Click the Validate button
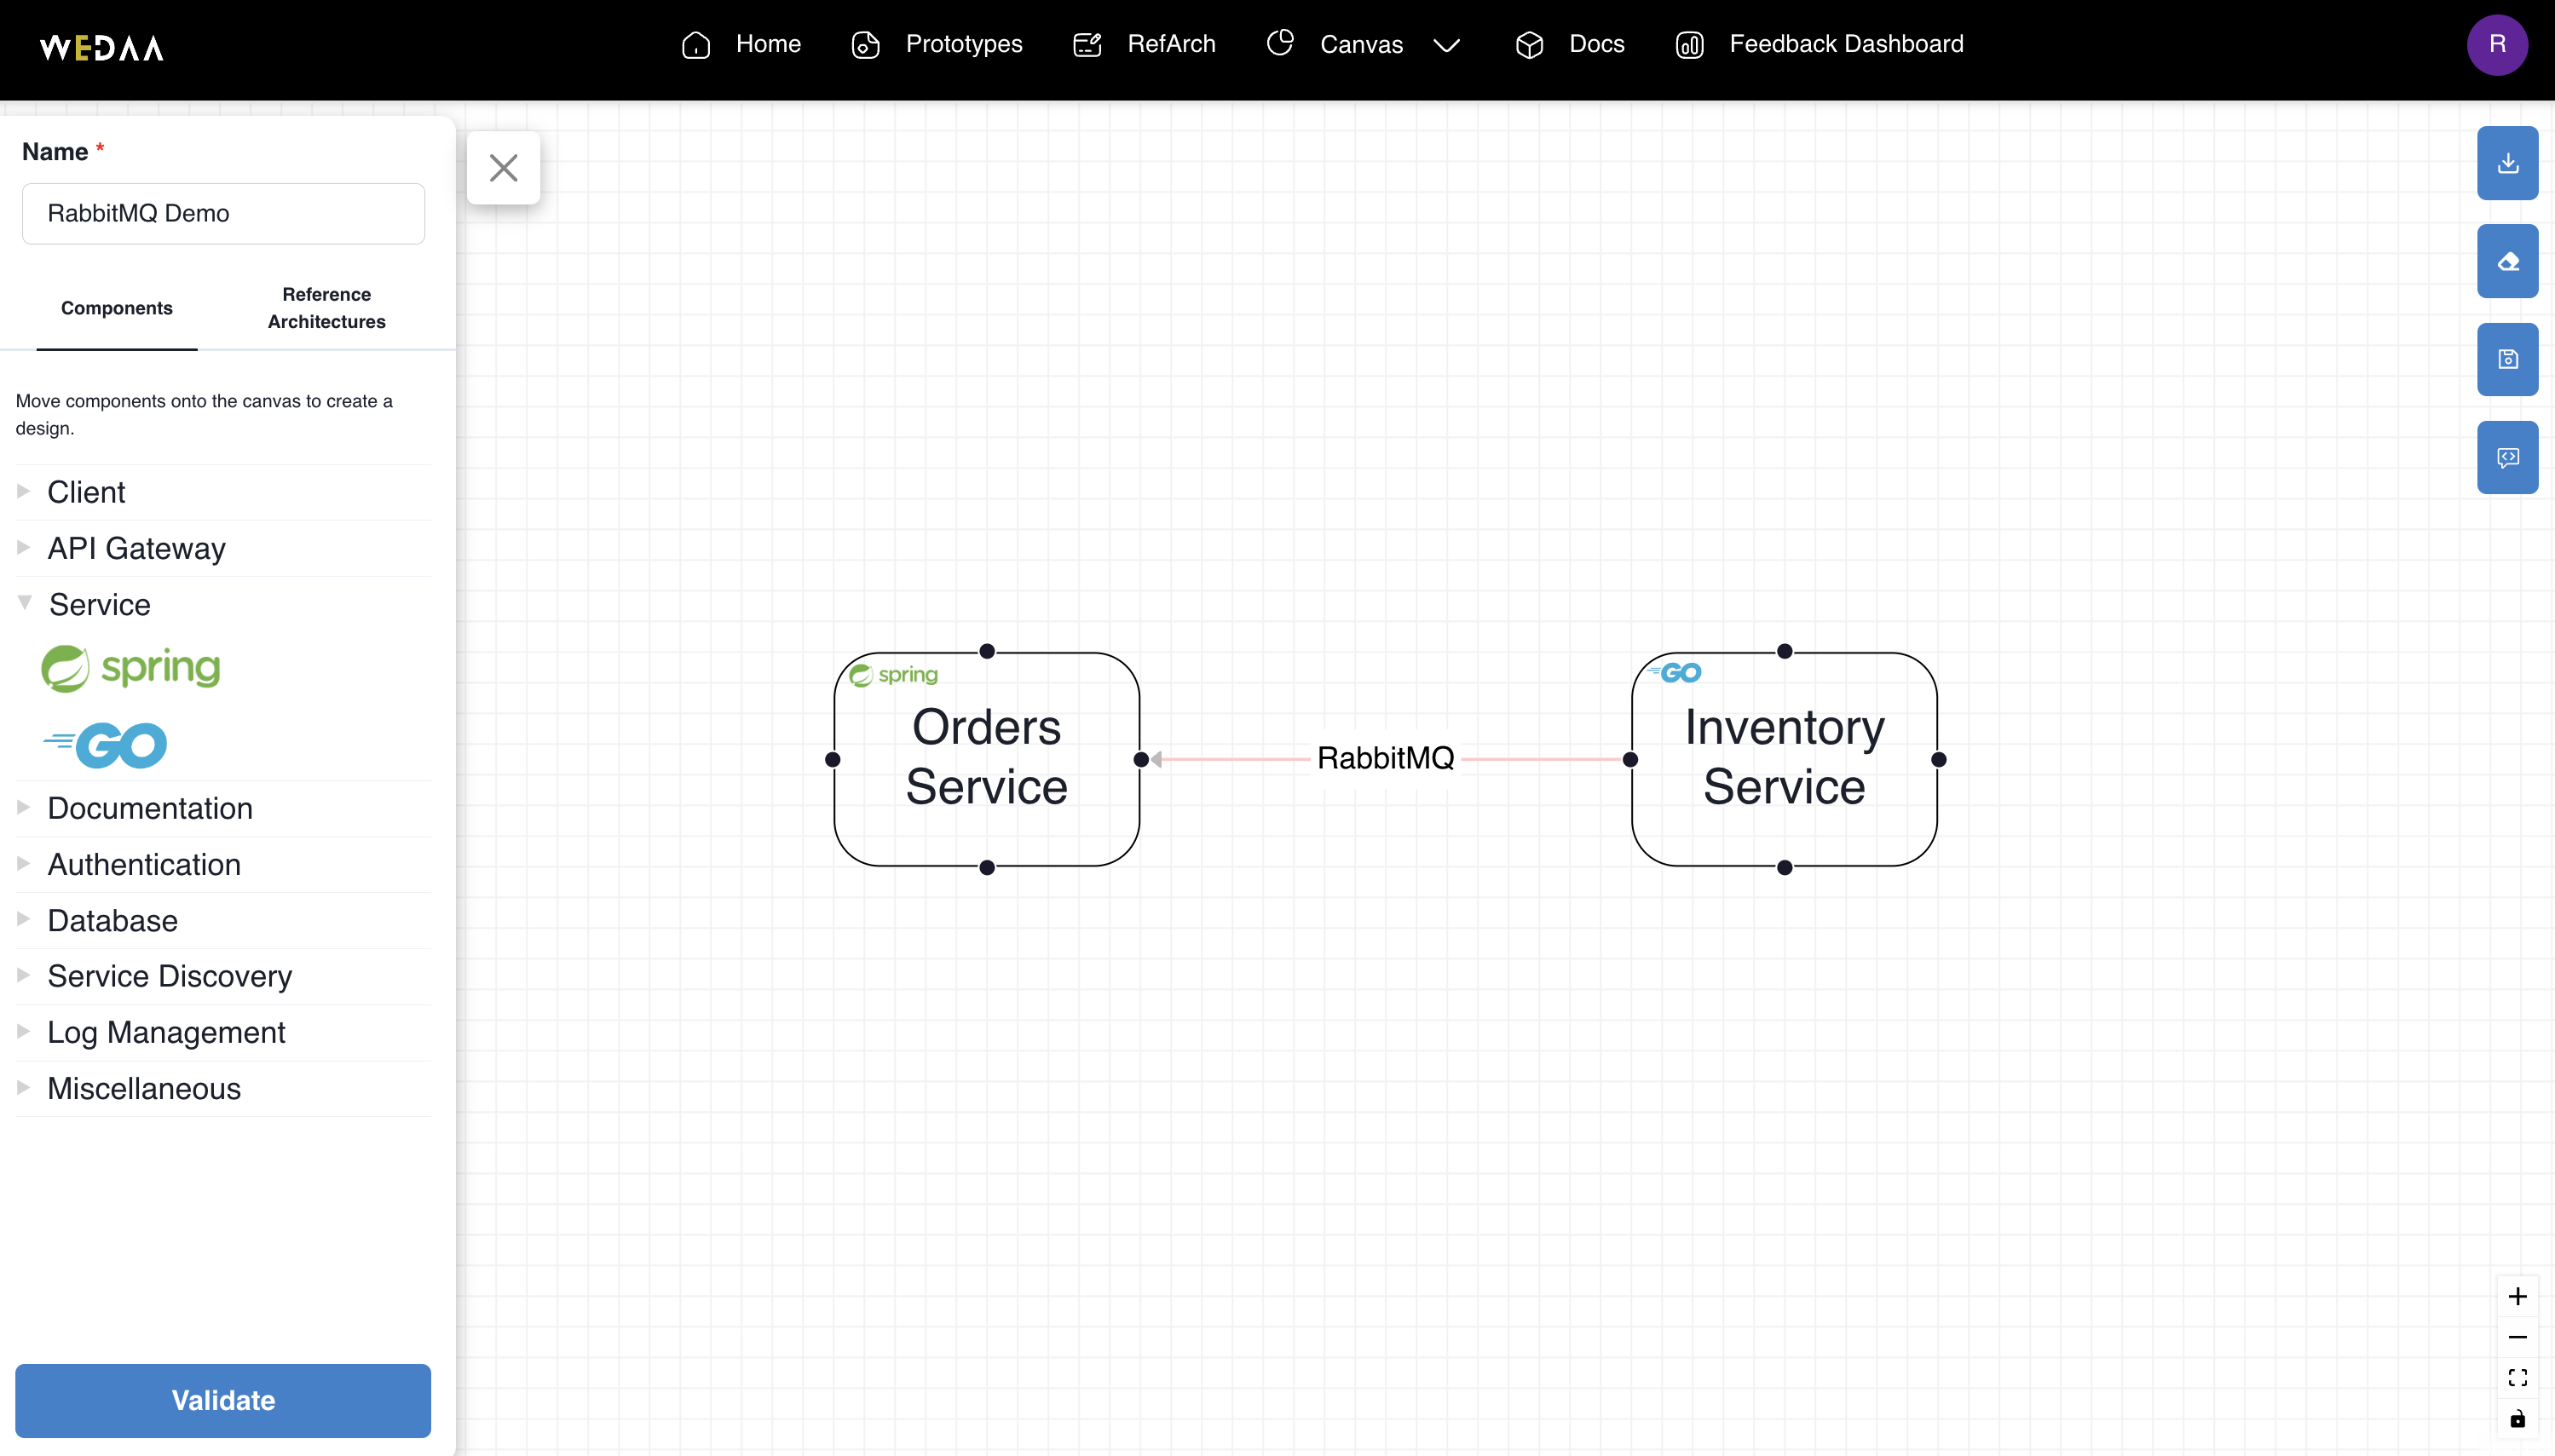Viewport: 2555px width, 1456px height. [223, 1400]
